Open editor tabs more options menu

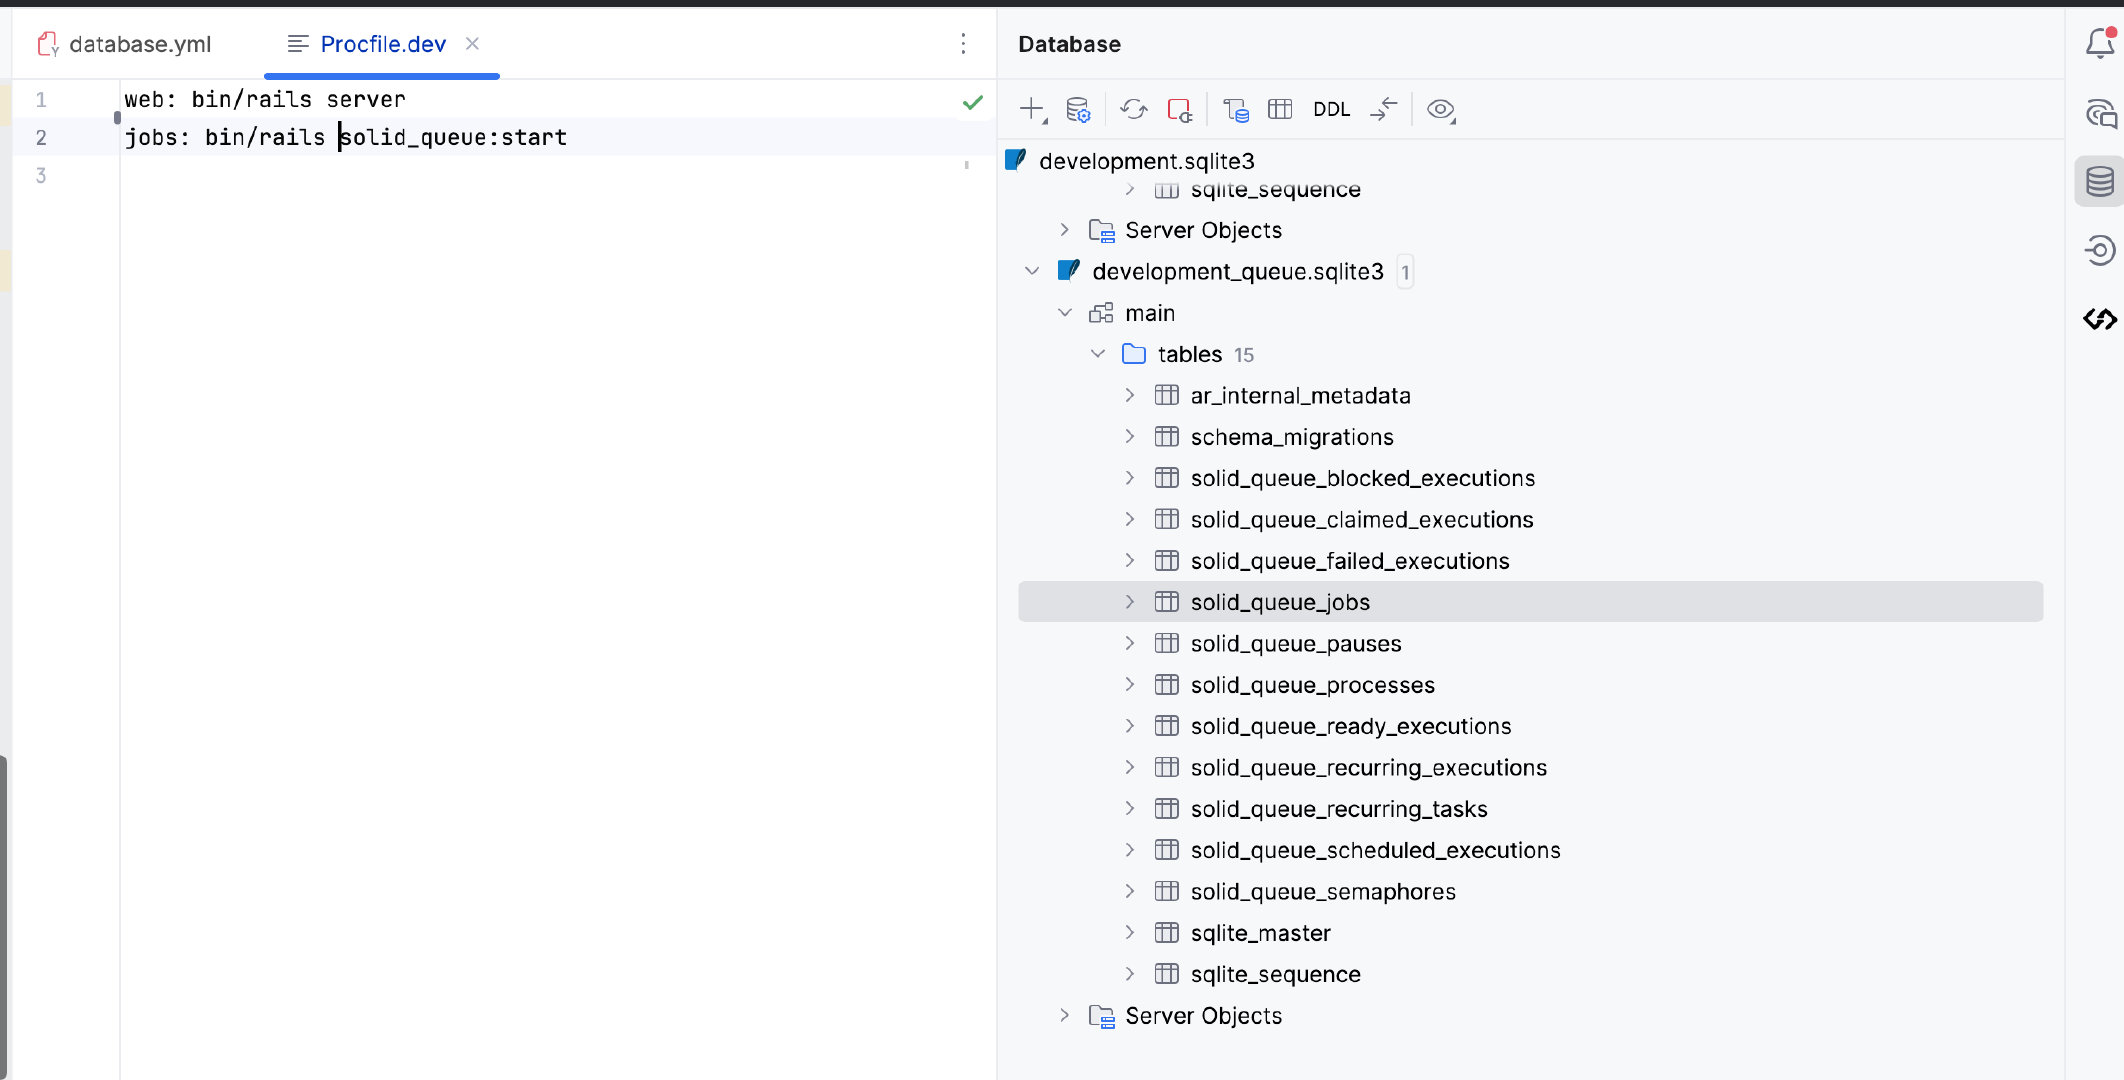click(962, 44)
